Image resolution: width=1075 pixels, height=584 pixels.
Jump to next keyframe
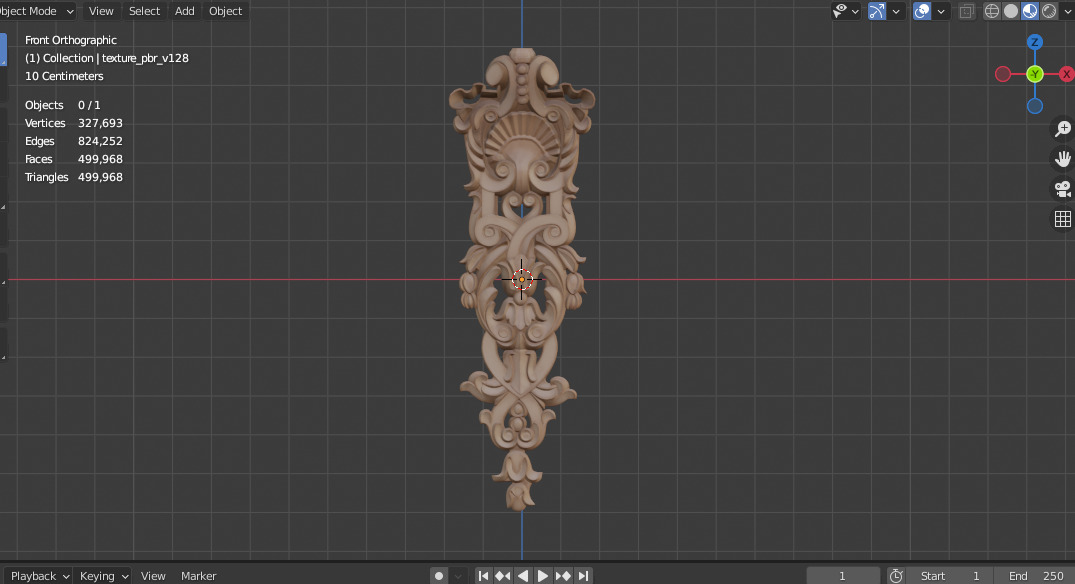click(x=563, y=576)
